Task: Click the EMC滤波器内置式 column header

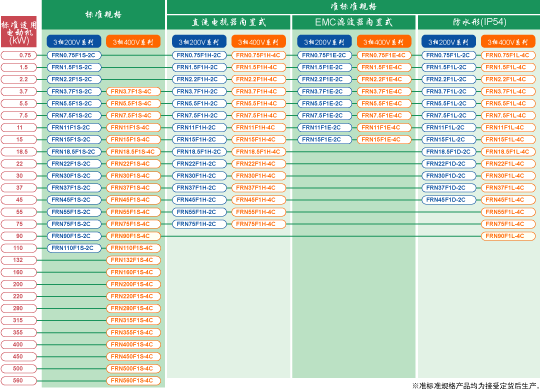Action: [x=354, y=22]
